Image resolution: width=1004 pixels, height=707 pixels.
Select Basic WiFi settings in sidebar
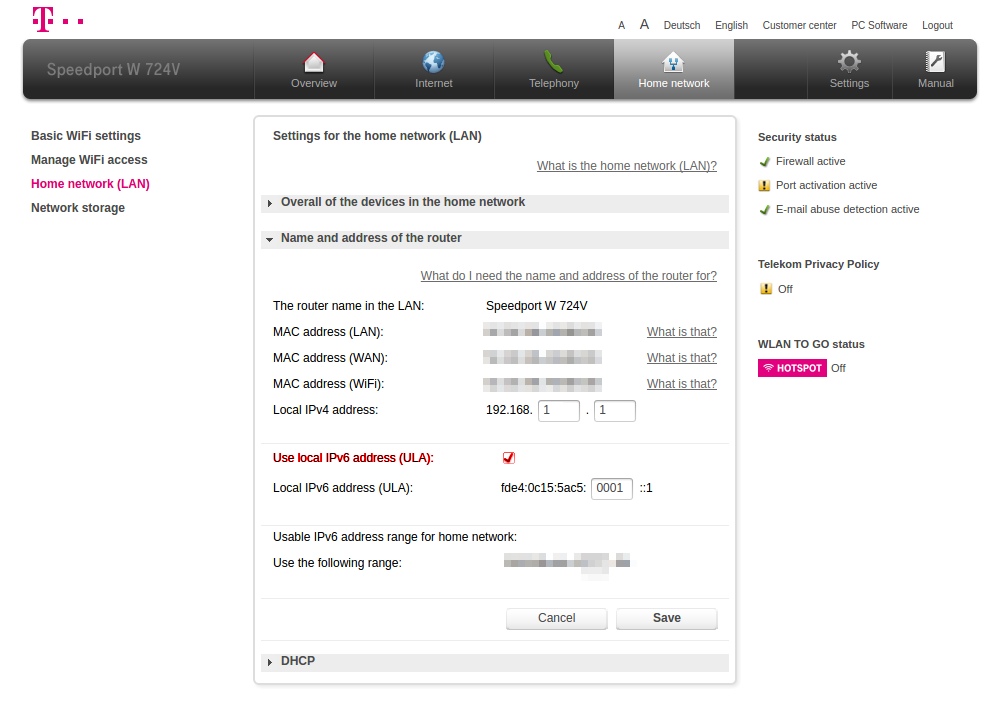tap(86, 136)
